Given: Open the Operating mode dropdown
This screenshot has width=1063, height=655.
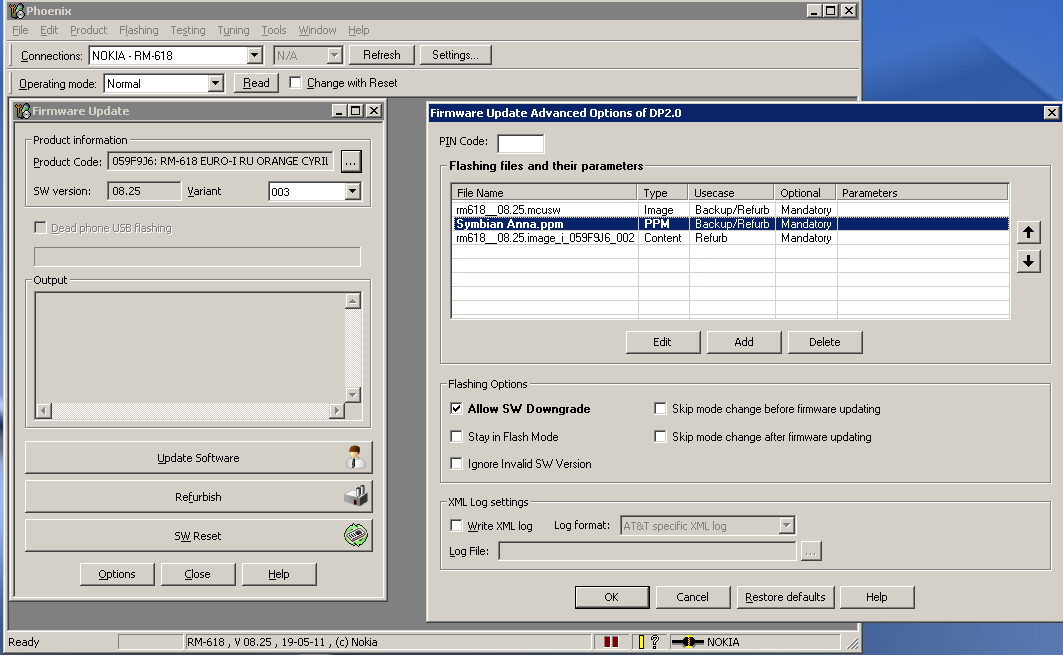Looking at the screenshot, I should [215, 83].
